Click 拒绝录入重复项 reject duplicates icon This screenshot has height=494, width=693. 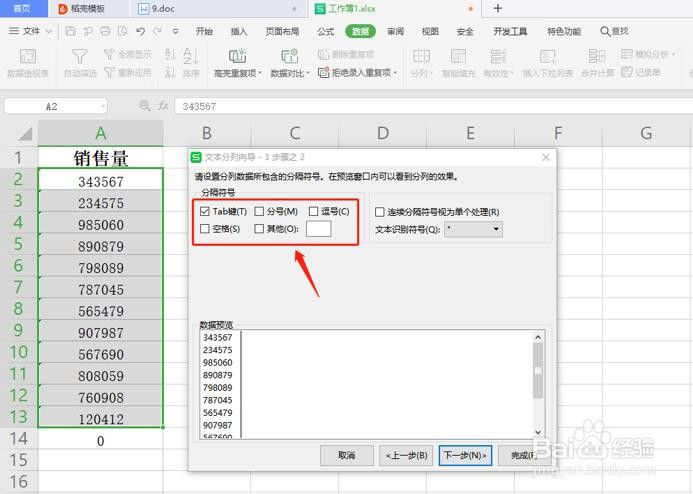[324, 72]
